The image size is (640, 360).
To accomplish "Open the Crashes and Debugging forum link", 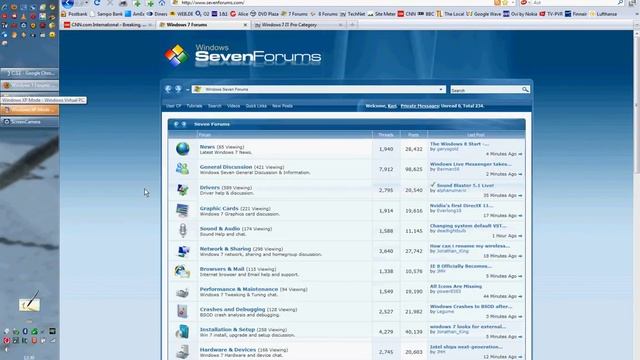I will pos(232,309).
